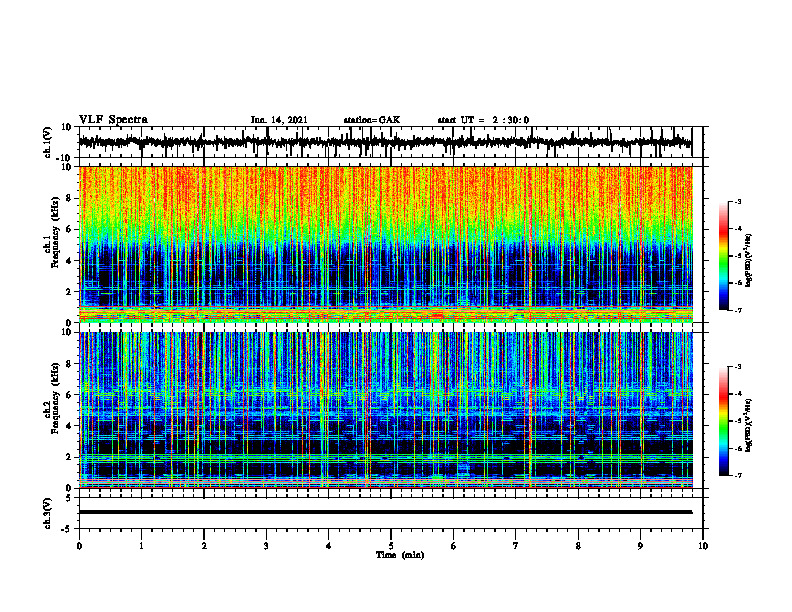Click the time axis tick label "3"
792x612 pixels.
point(266,546)
